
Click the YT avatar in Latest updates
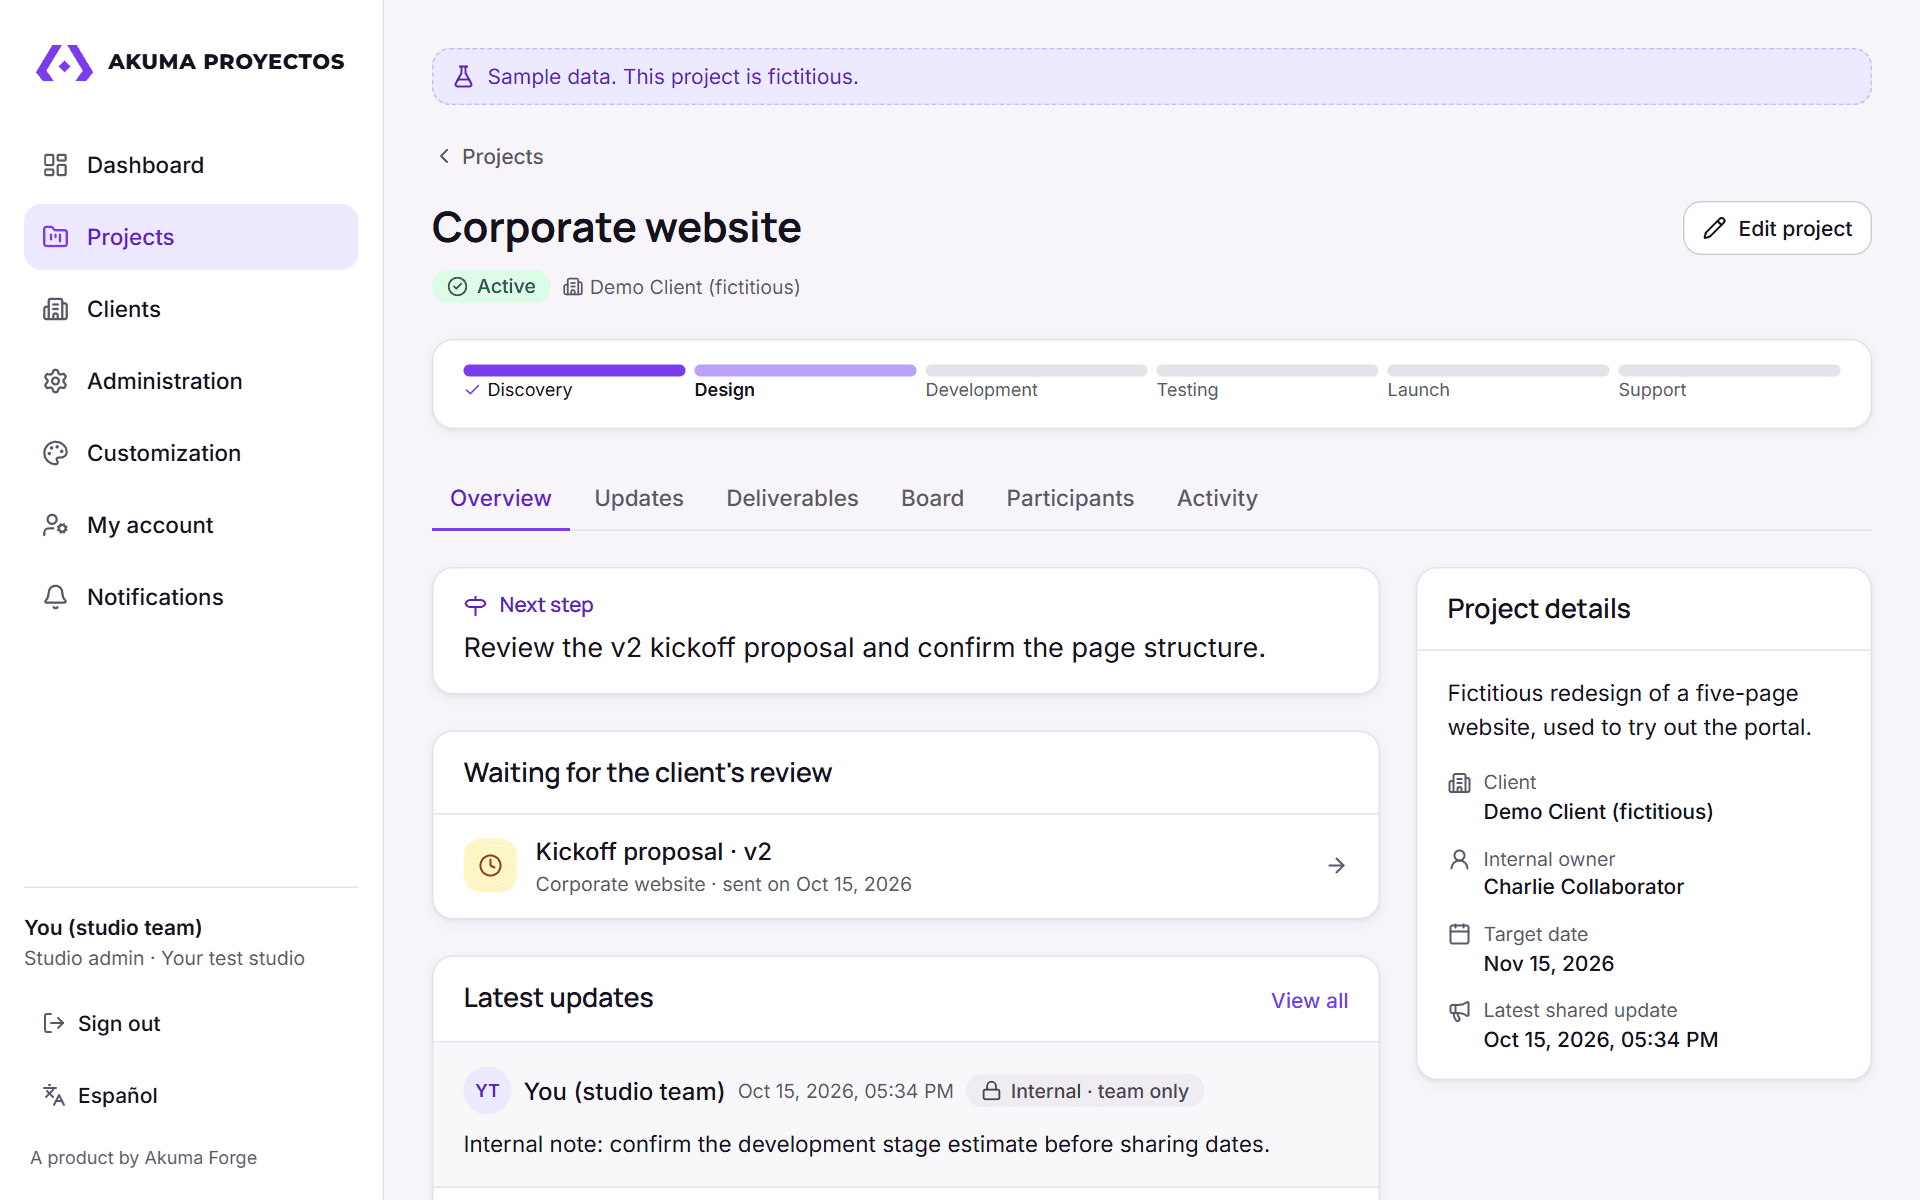click(x=488, y=1091)
